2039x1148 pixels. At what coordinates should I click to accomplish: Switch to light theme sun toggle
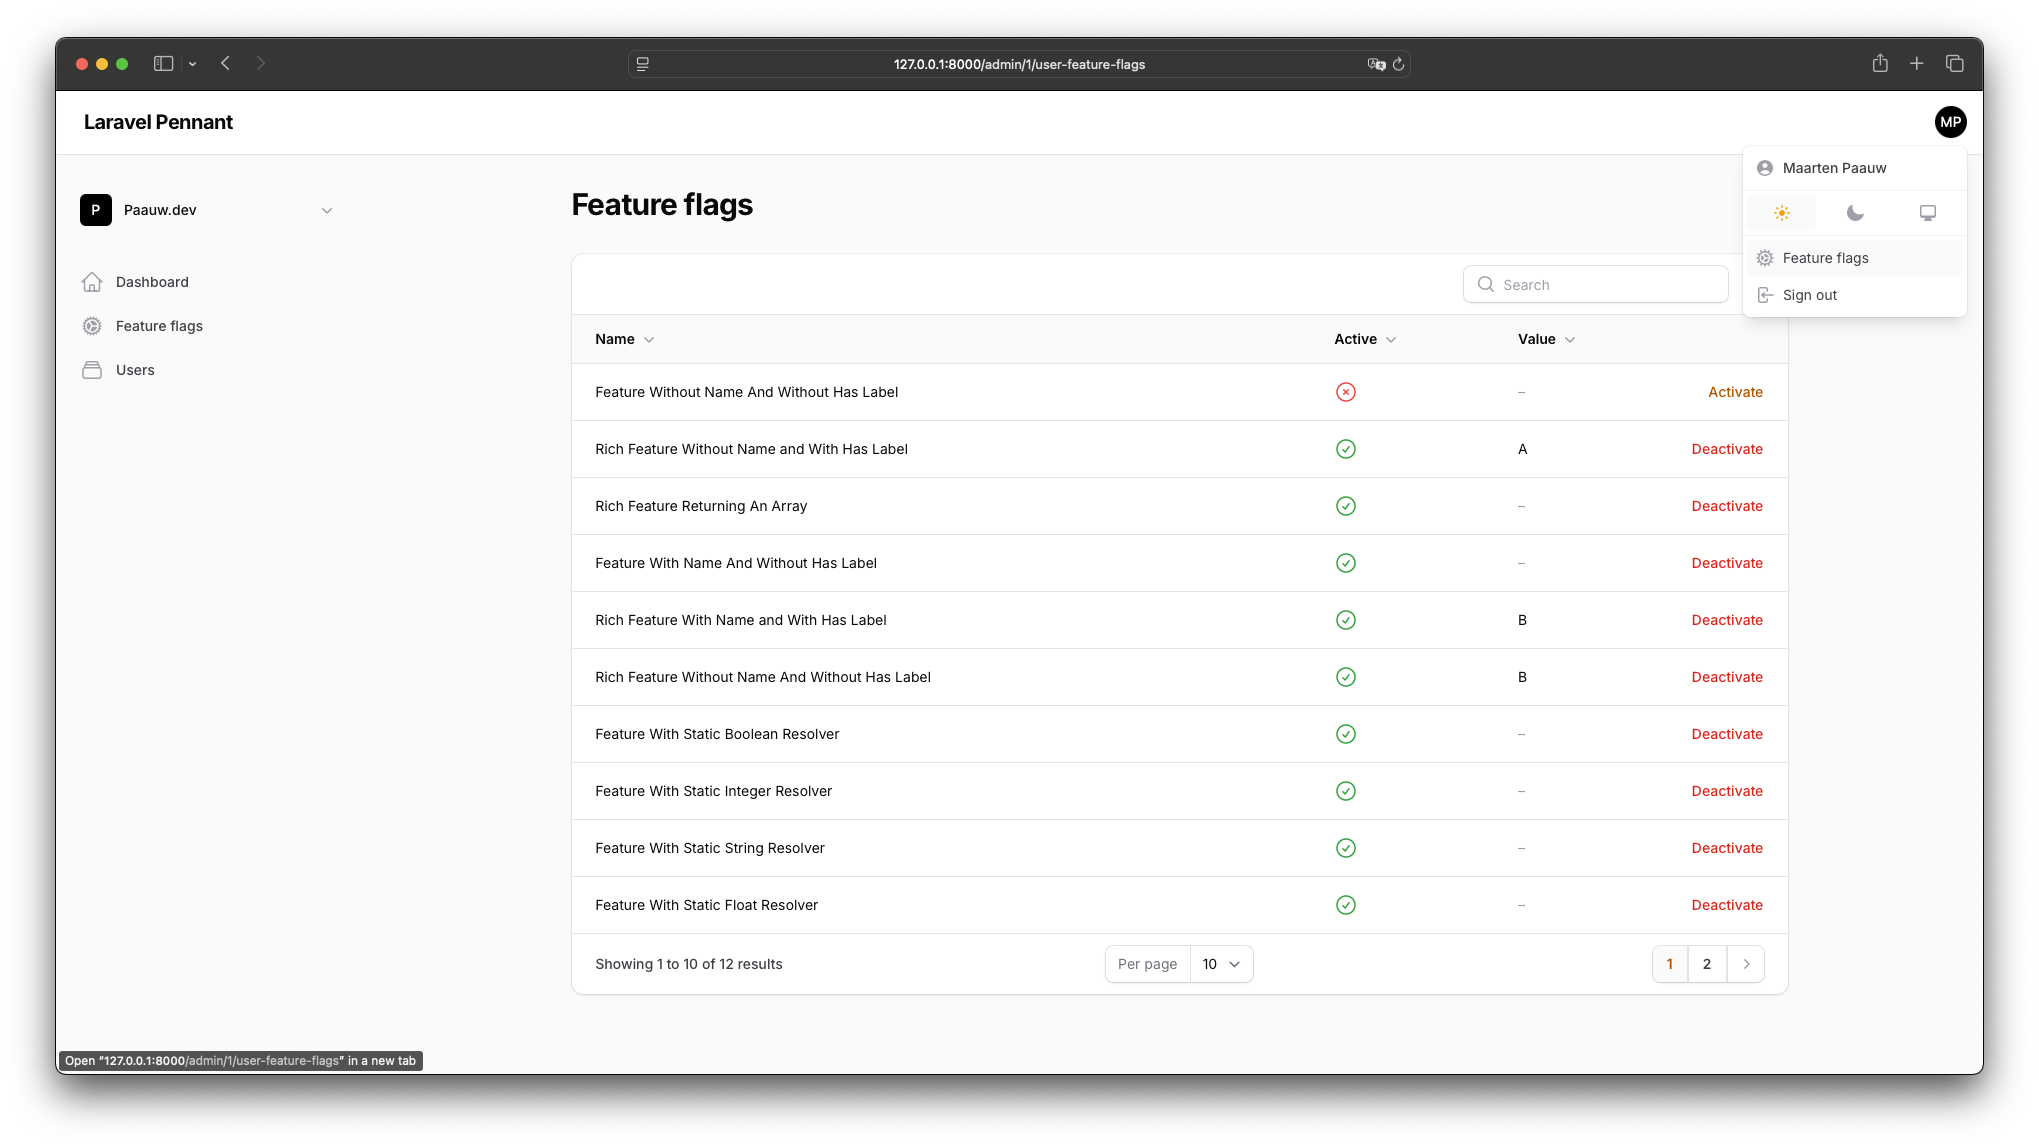coord(1781,213)
